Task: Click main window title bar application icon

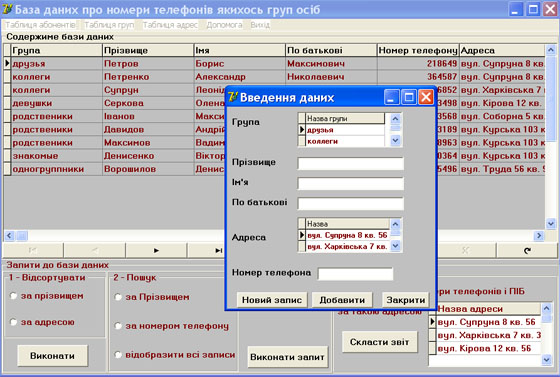Action: (x=7, y=9)
